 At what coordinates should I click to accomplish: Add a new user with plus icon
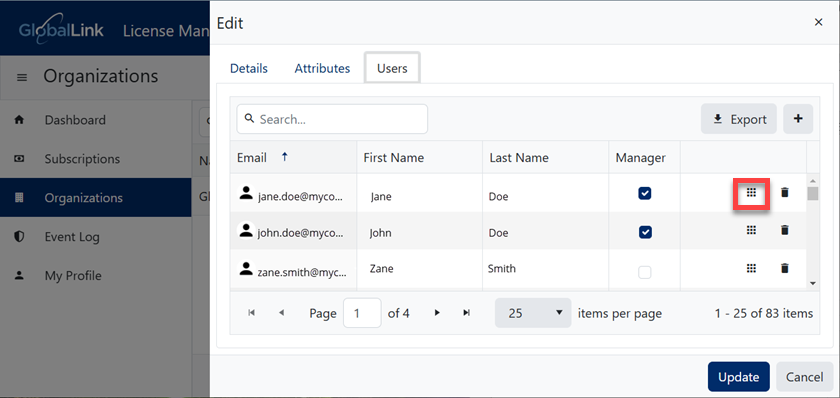tap(798, 119)
